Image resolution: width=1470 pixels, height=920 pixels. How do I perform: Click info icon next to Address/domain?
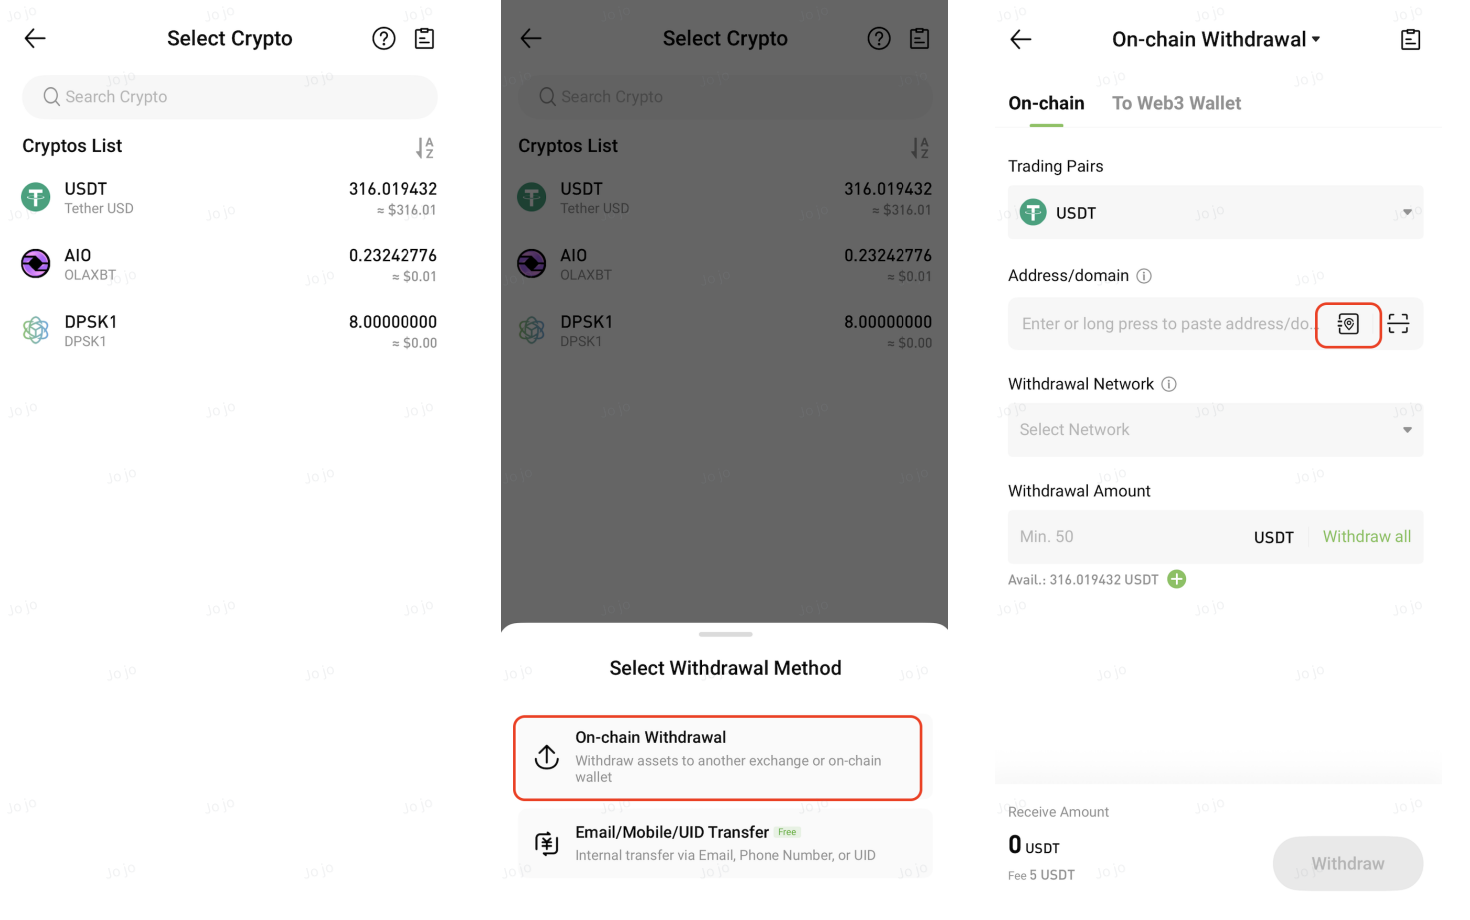1144,276
